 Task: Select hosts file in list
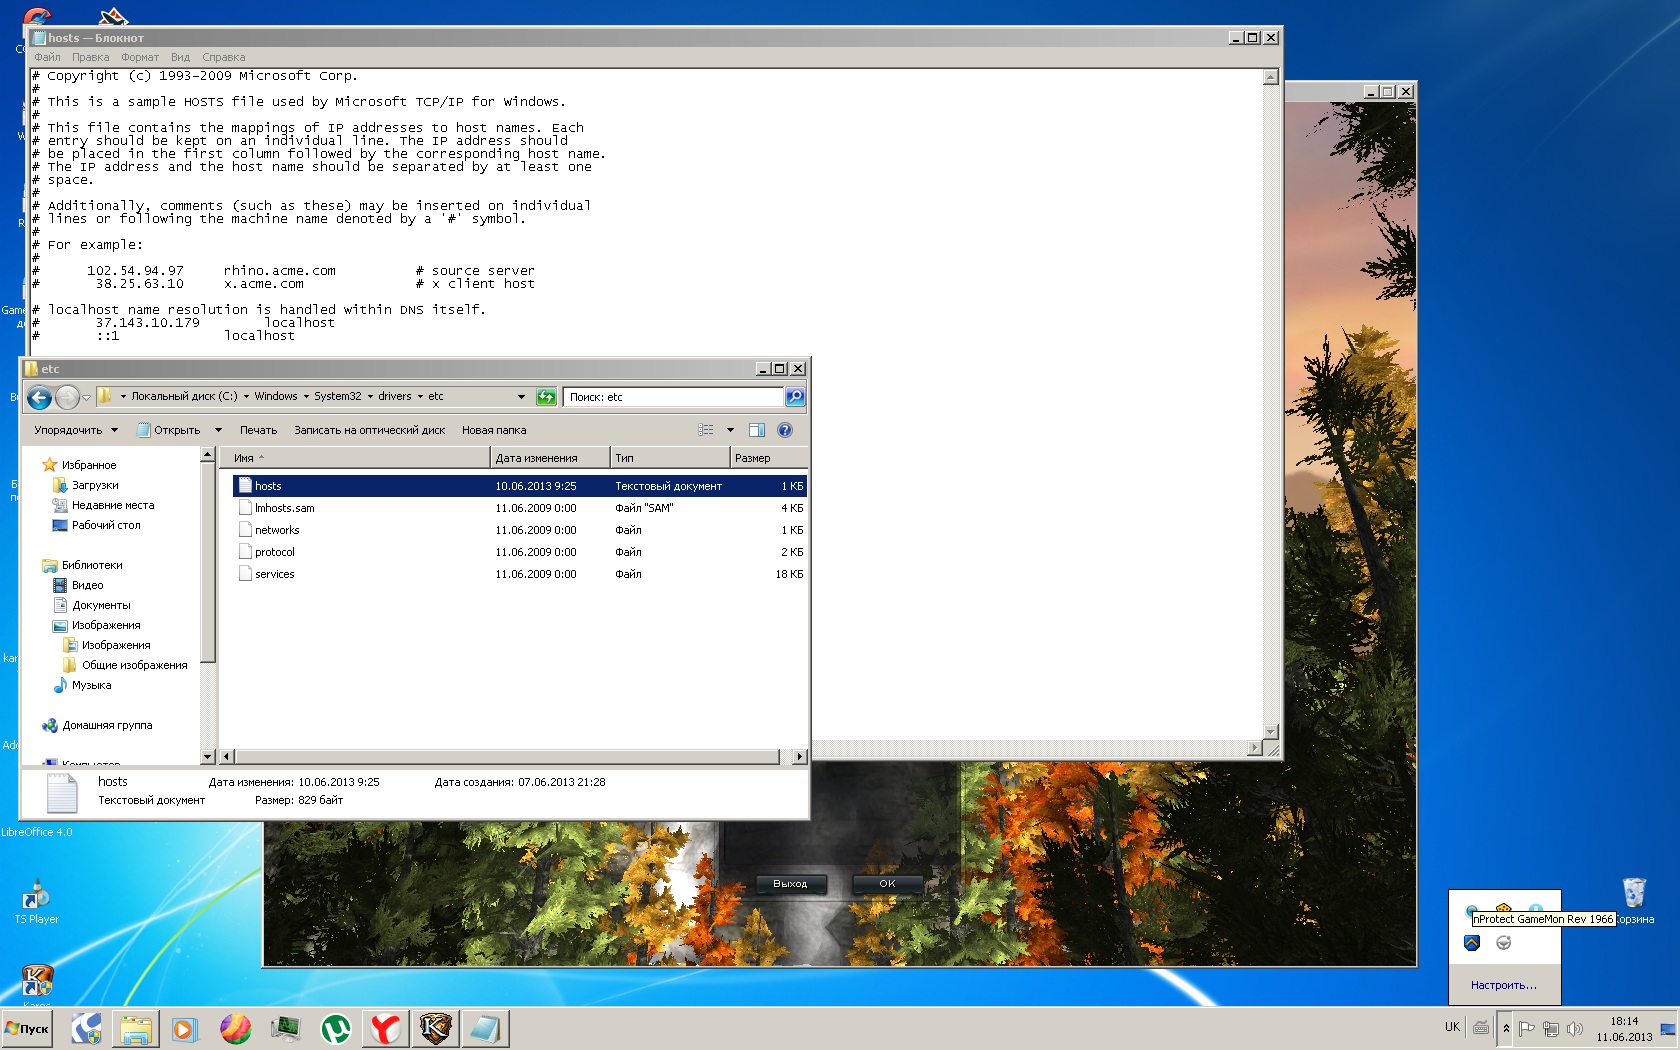[520, 486]
